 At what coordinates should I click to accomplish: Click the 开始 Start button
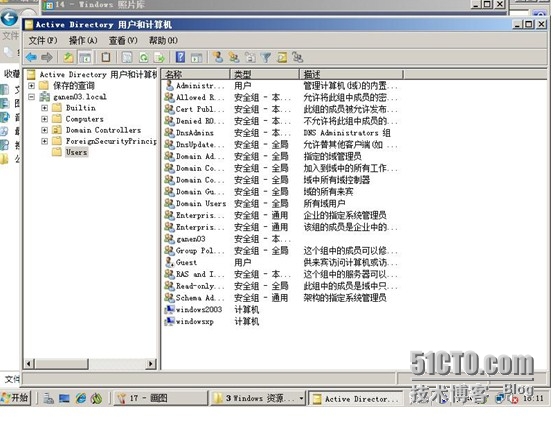tap(16, 398)
